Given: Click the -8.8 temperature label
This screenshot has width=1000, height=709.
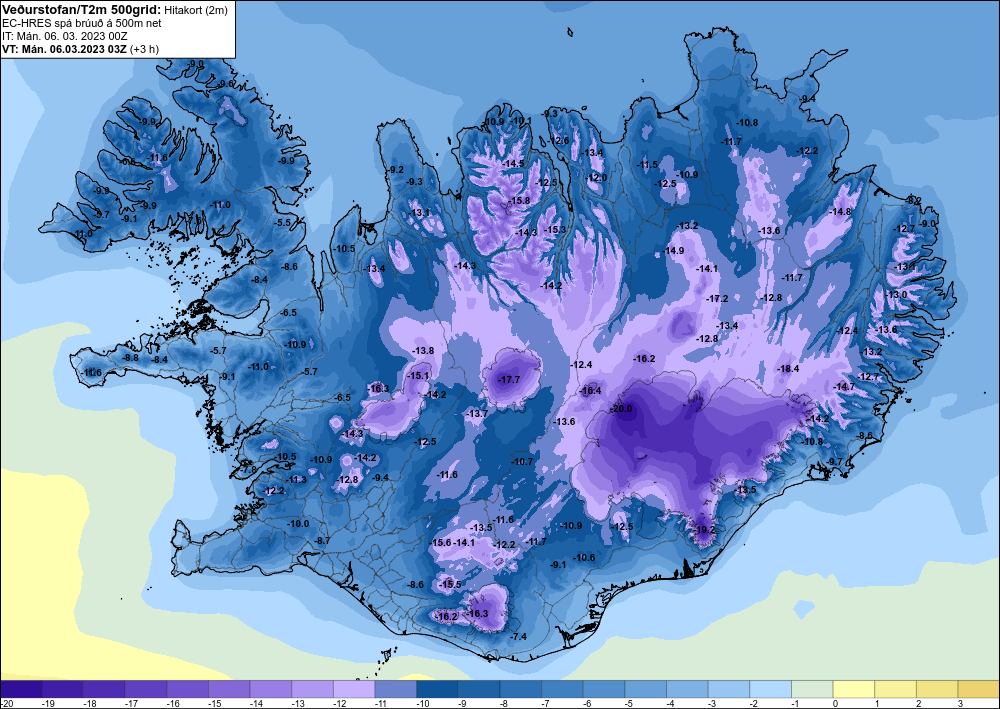Looking at the screenshot, I should (x=131, y=358).
